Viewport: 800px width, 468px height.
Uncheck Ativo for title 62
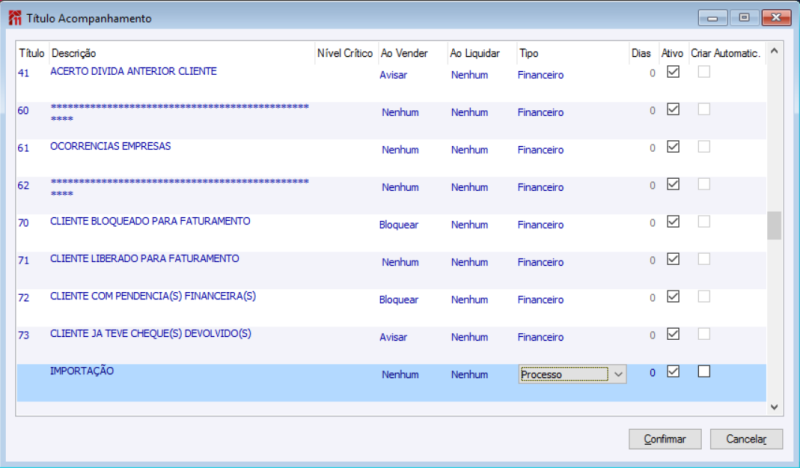click(x=673, y=184)
